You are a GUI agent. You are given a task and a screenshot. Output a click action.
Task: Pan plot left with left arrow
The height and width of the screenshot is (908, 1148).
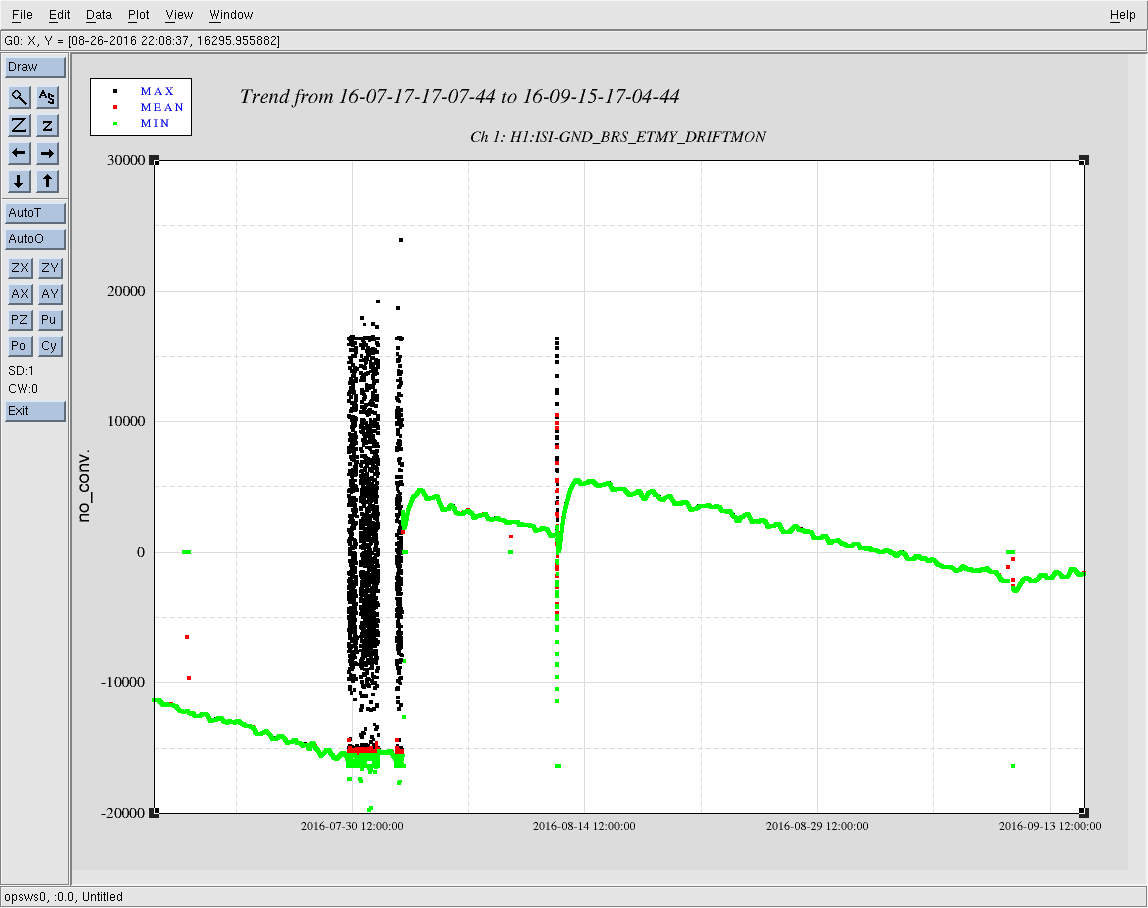19,153
